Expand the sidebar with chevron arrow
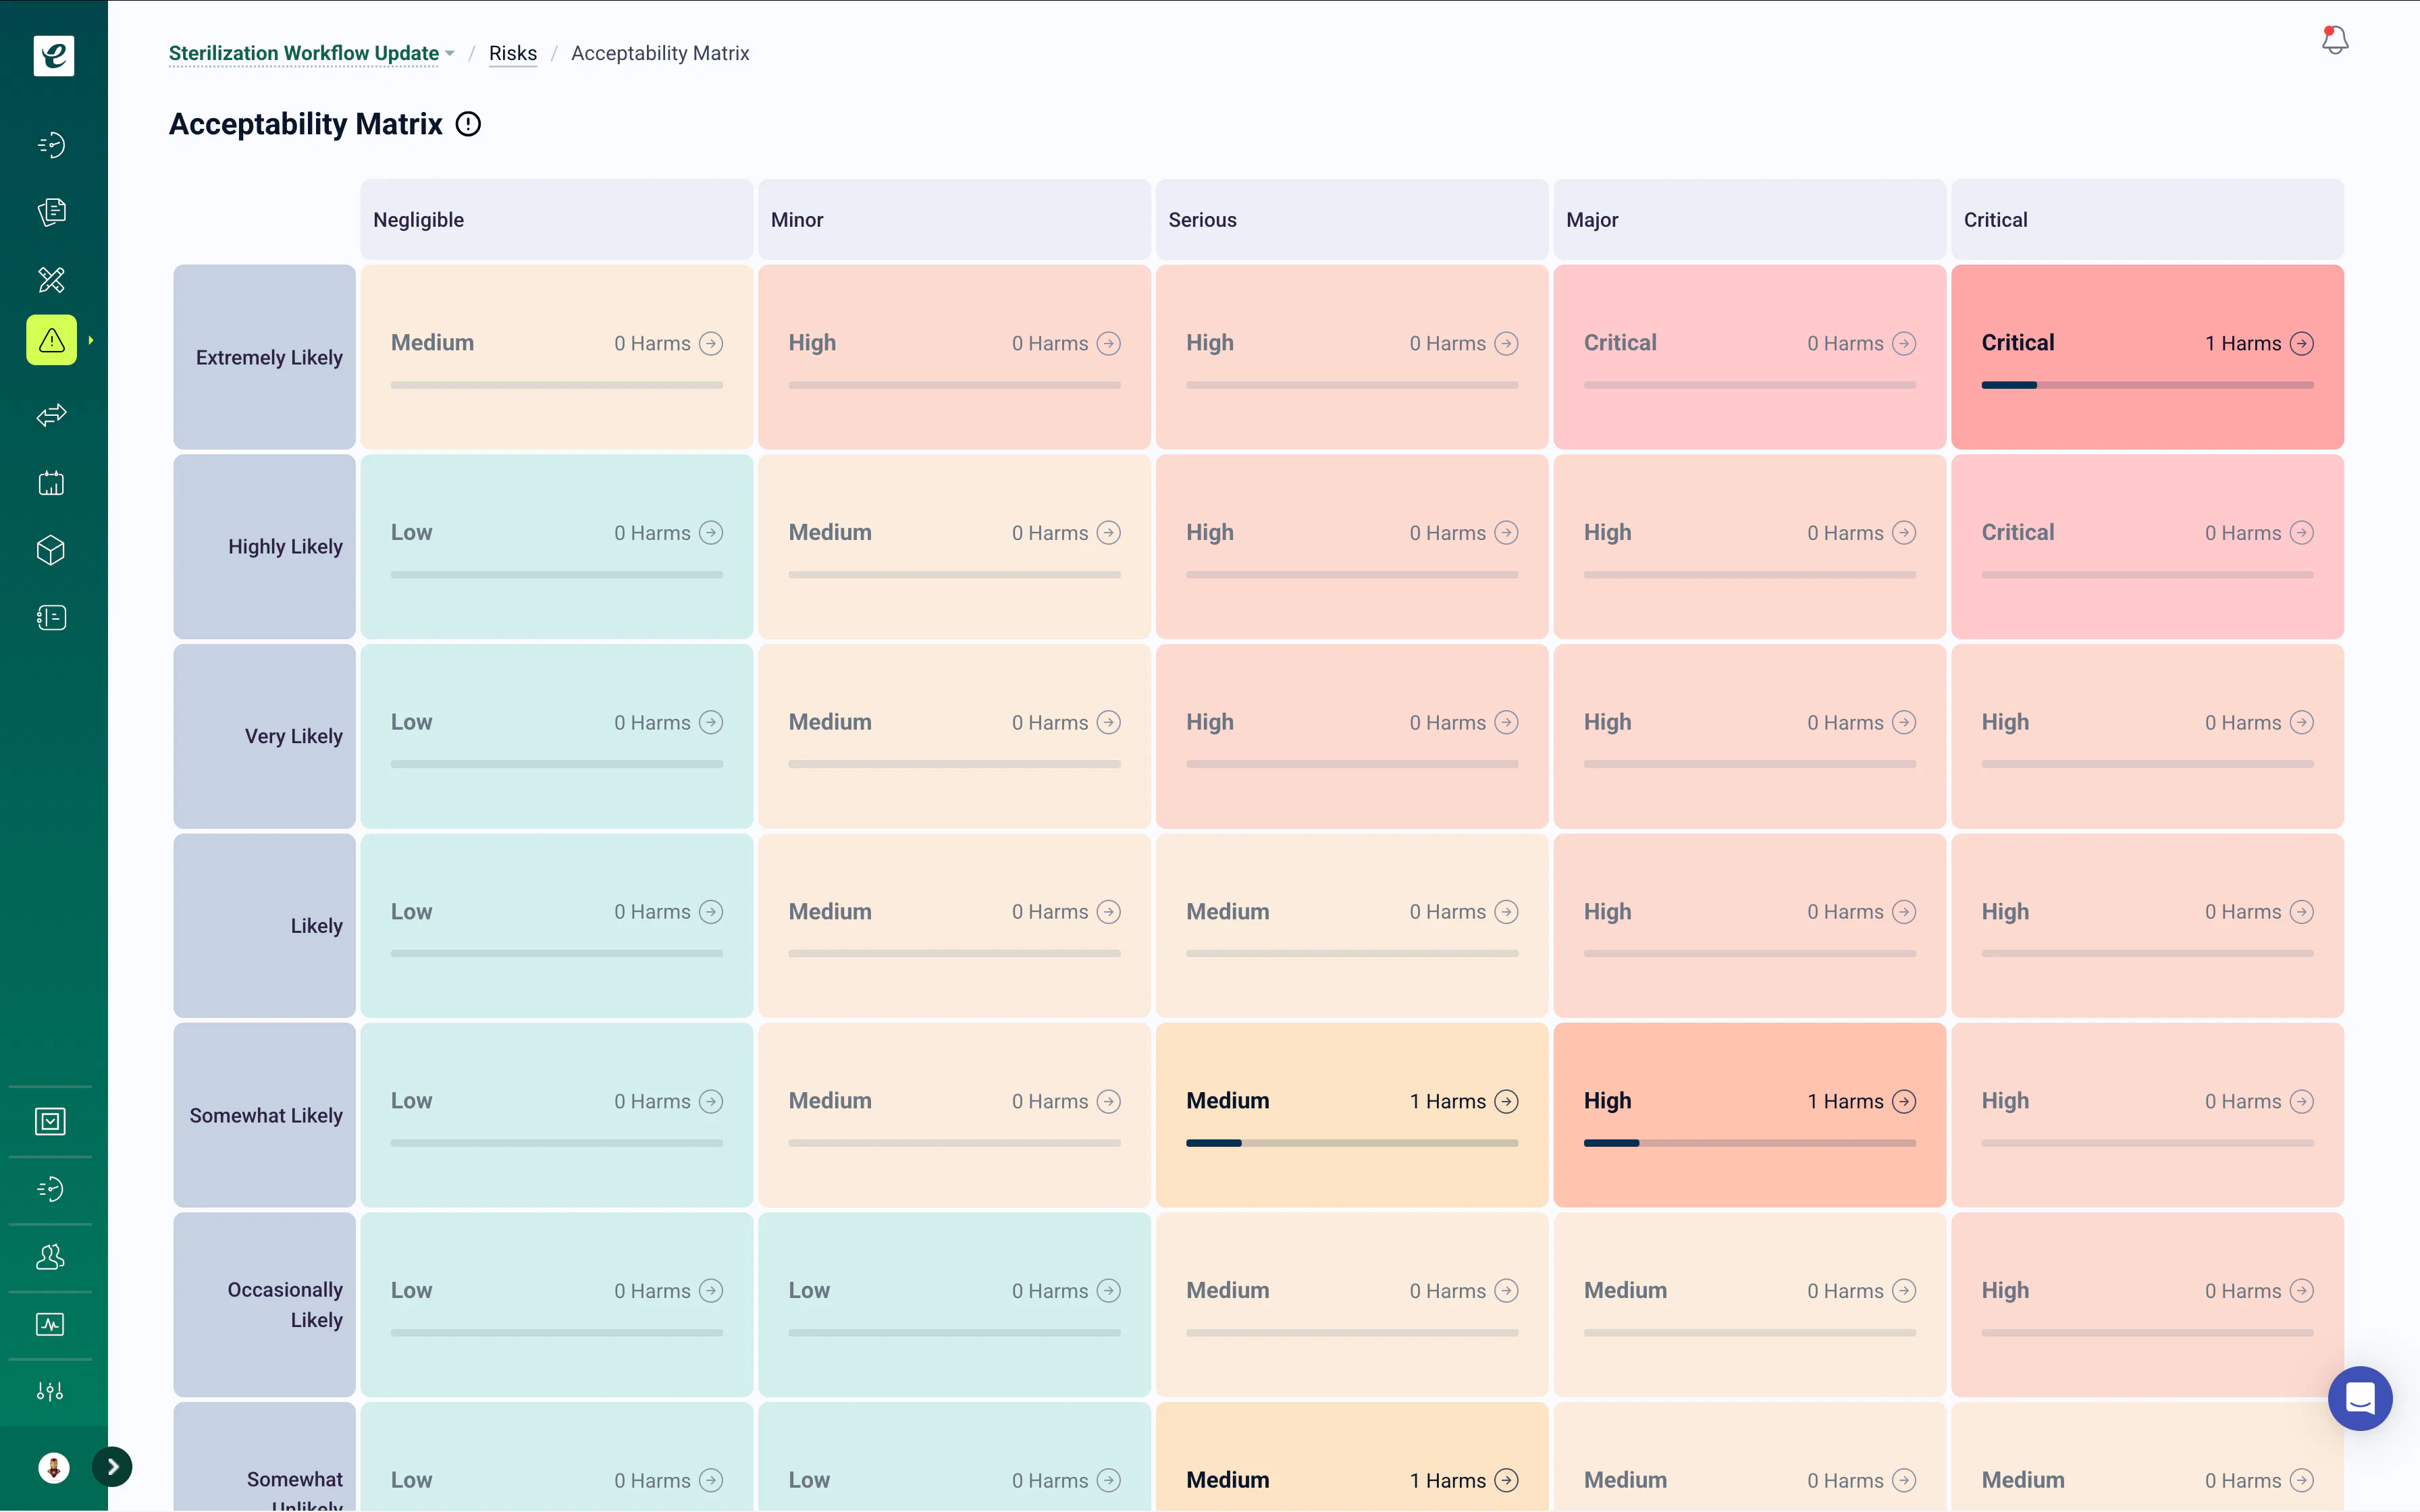The width and height of the screenshot is (2420, 1512). point(112,1467)
